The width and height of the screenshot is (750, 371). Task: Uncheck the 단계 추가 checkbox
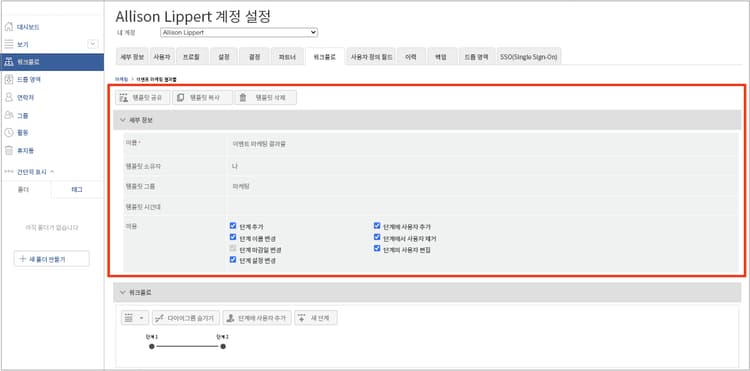[233, 225]
